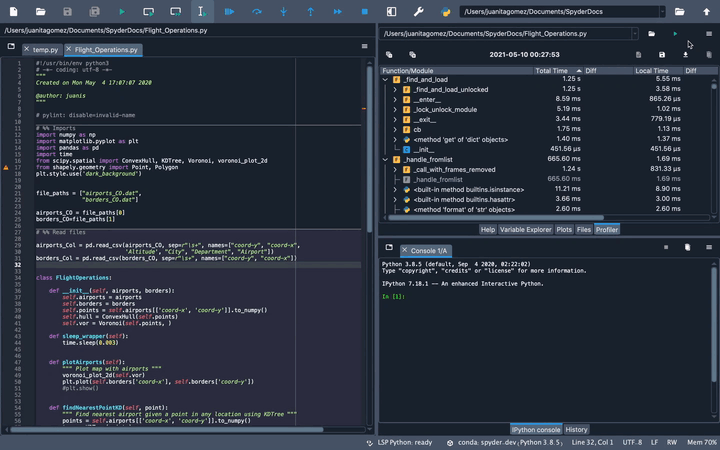Browse editor tabs icon
720x450 pixels.
(11, 46)
